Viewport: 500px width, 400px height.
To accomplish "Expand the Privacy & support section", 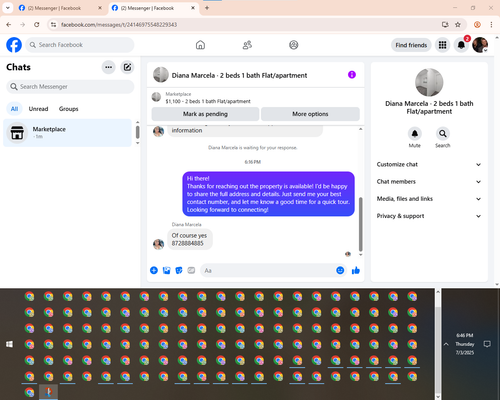I will 429,216.
